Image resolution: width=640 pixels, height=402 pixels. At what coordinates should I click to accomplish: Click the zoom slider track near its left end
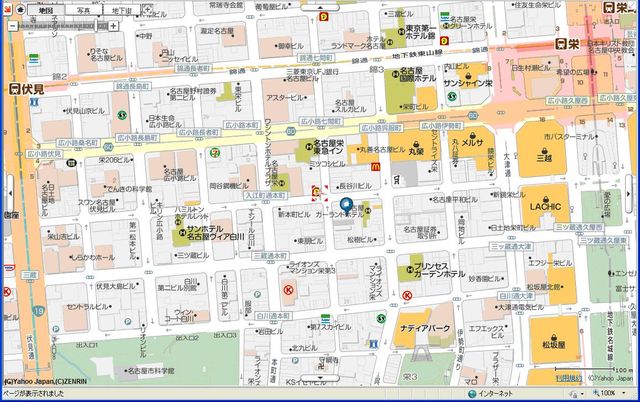coord(24,26)
